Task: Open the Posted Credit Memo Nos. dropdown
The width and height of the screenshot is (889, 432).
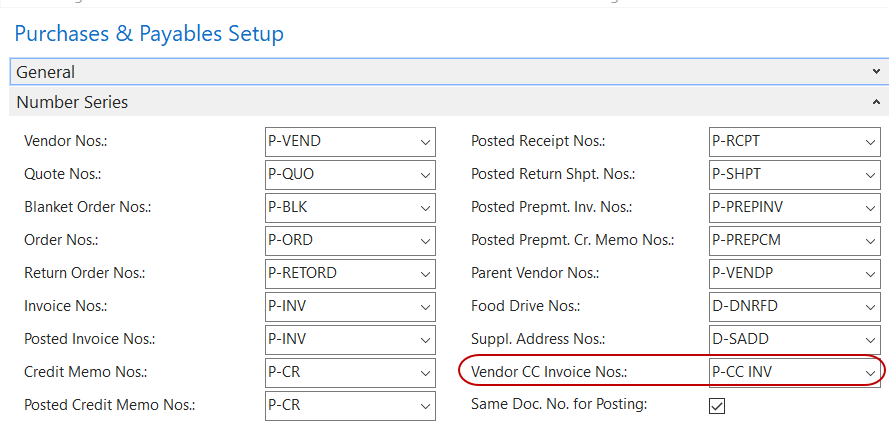Action: pos(425,406)
